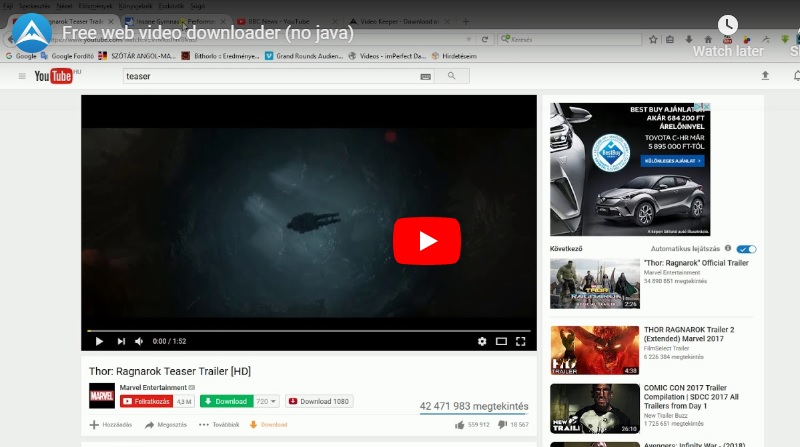Image resolution: width=800 pixels, height=447 pixels.
Task: Open the 'Google Fordító' bookmark
Action: click(67, 56)
